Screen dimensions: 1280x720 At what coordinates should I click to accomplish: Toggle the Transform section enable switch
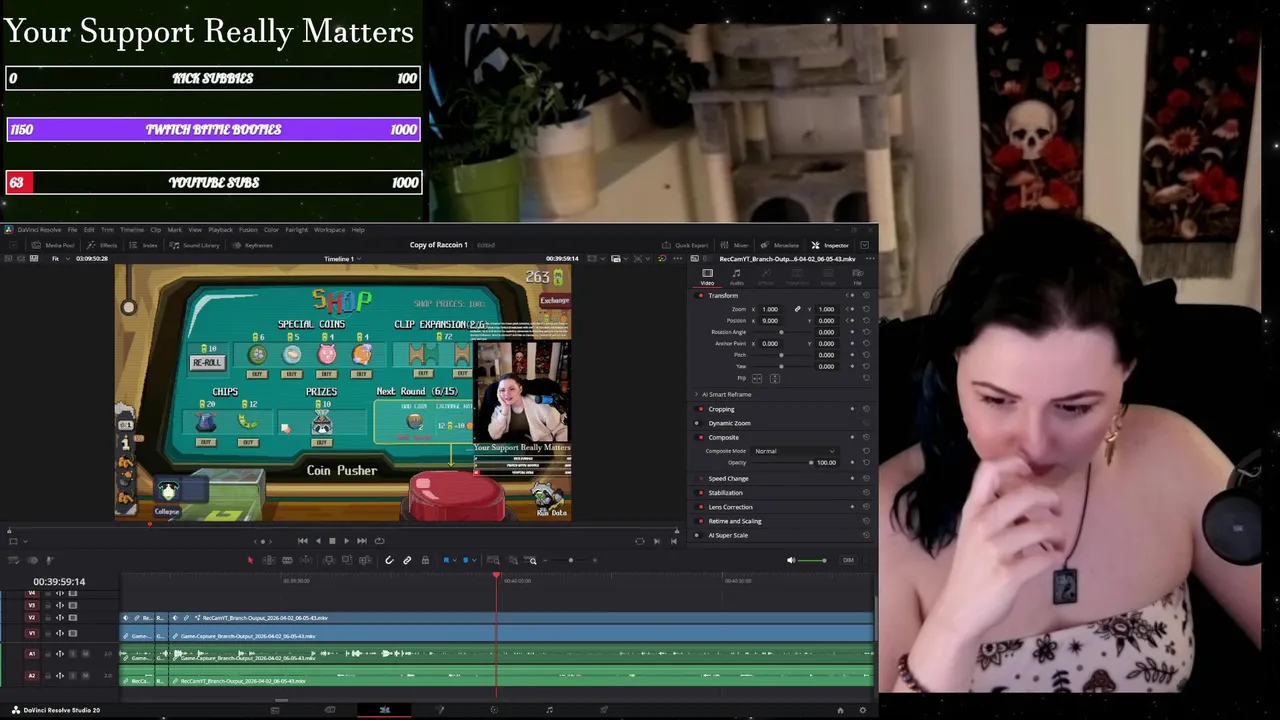(699, 296)
